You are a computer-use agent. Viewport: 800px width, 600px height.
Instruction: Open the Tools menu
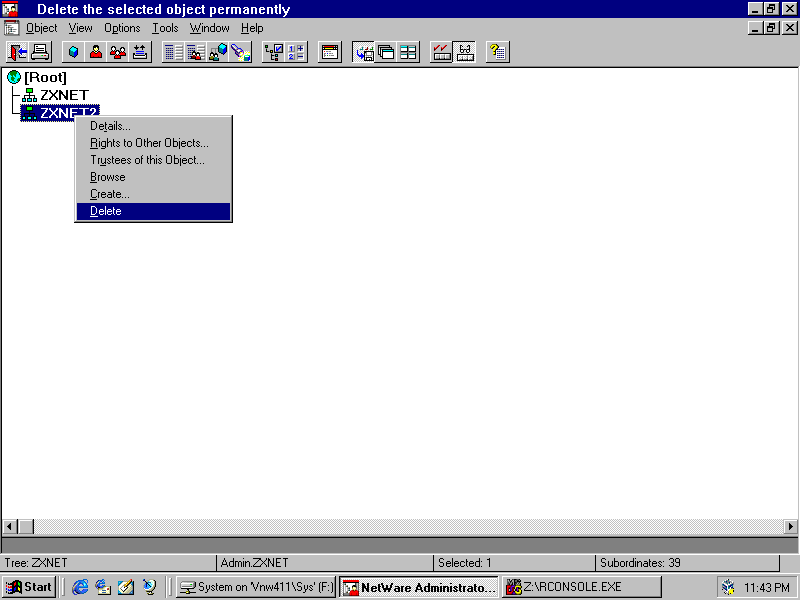click(x=165, y=28)
